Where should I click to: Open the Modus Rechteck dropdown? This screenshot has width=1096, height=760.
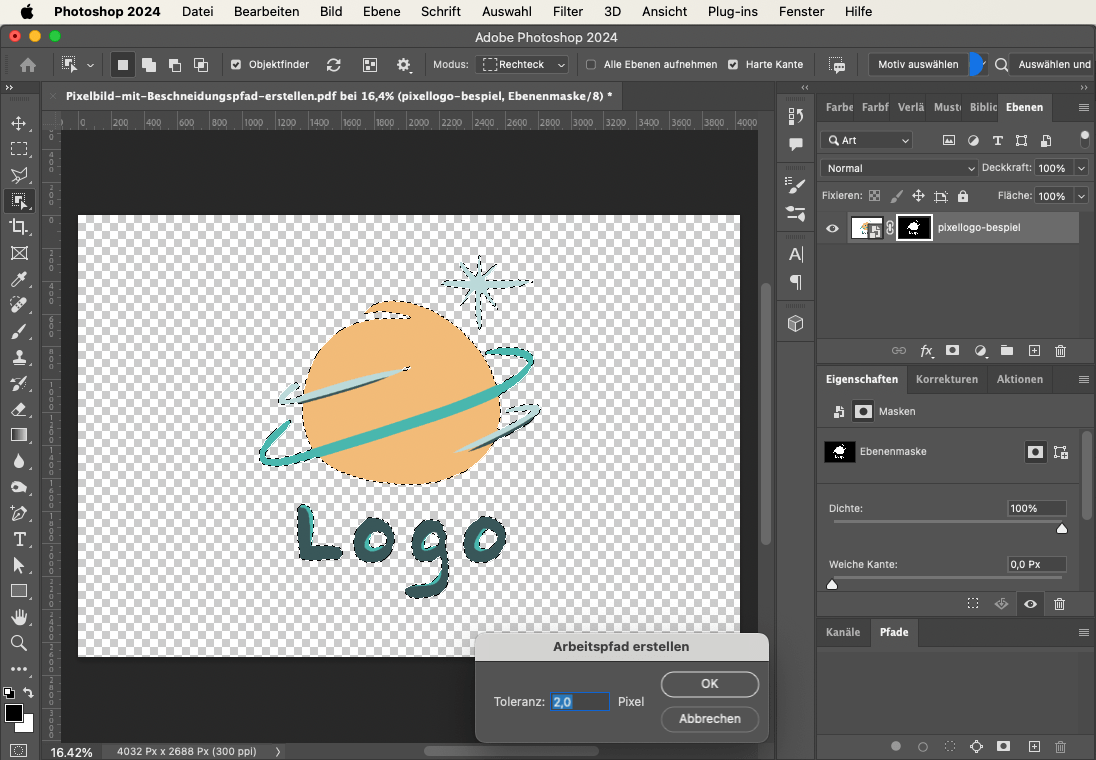(524, 65)
